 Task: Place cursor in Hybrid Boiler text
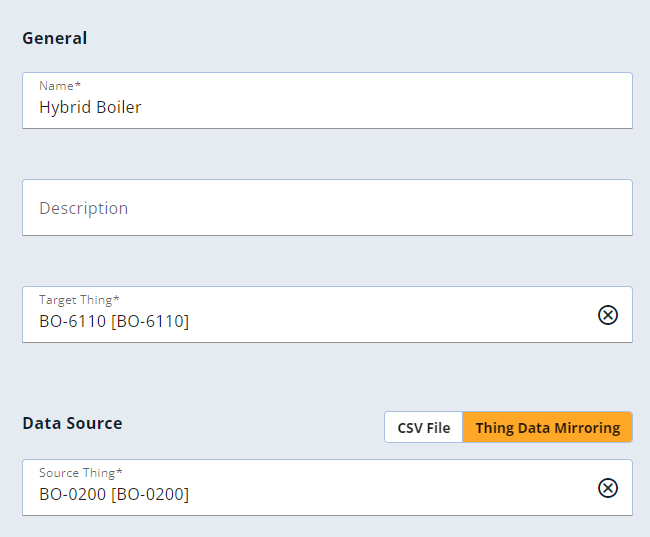[x=90, y=107]
